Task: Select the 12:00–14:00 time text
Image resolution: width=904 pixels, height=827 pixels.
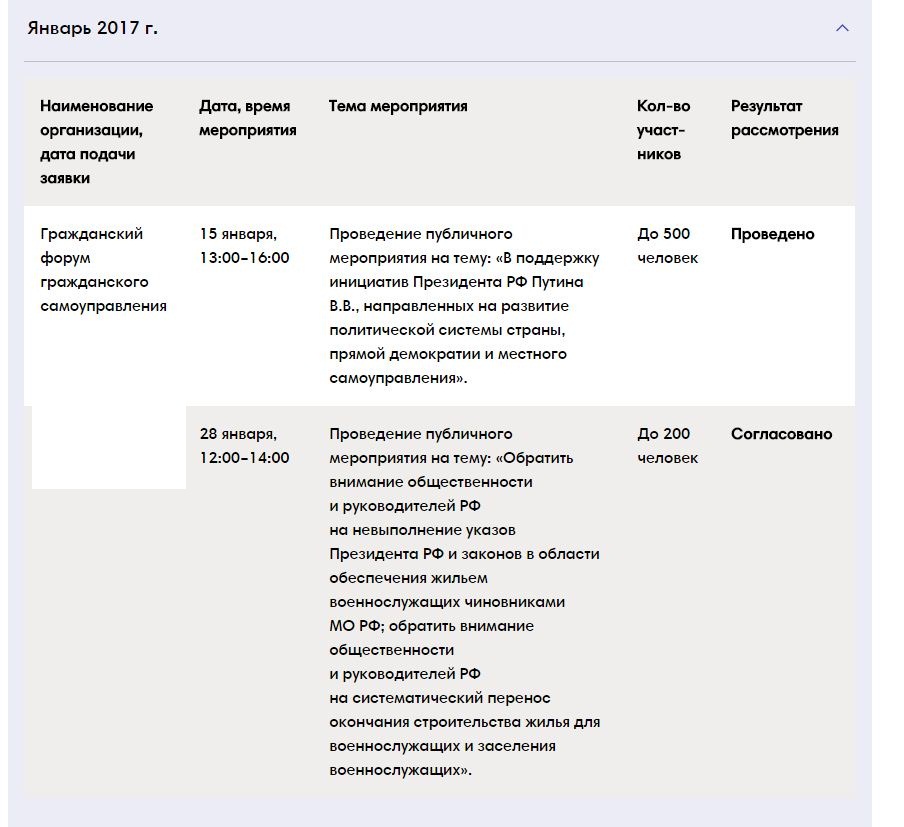Action: click(x=244, y=458)
